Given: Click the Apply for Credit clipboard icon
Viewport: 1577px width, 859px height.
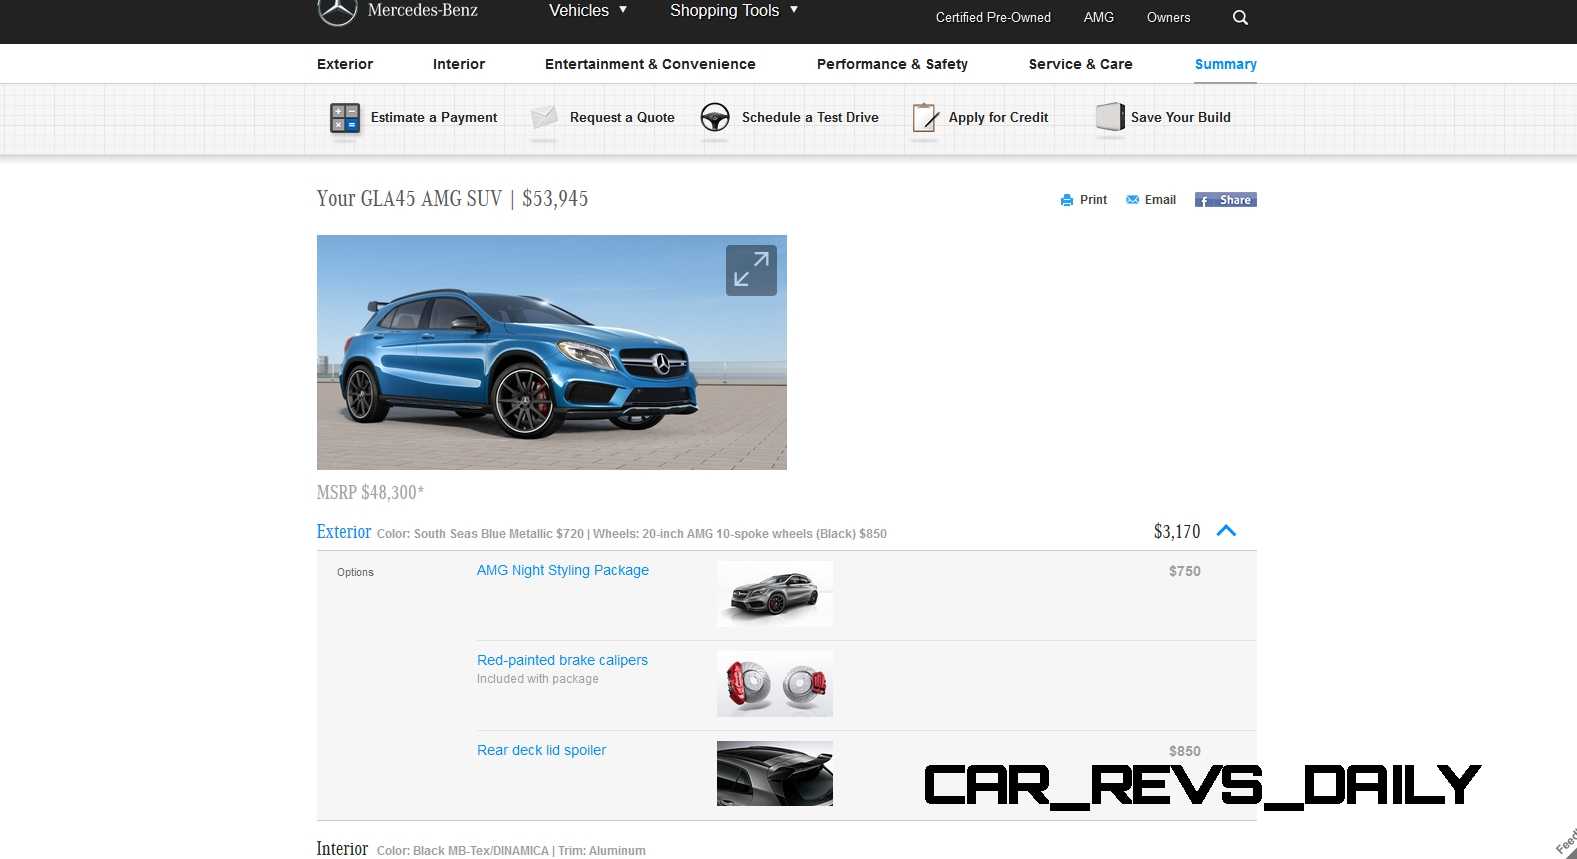Looking at the screenshot, I should point(925,118).
